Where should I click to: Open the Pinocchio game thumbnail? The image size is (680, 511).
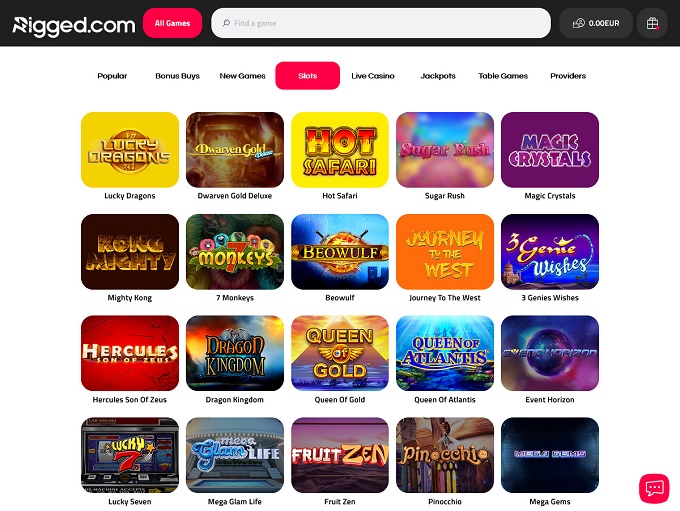[445, 455]
